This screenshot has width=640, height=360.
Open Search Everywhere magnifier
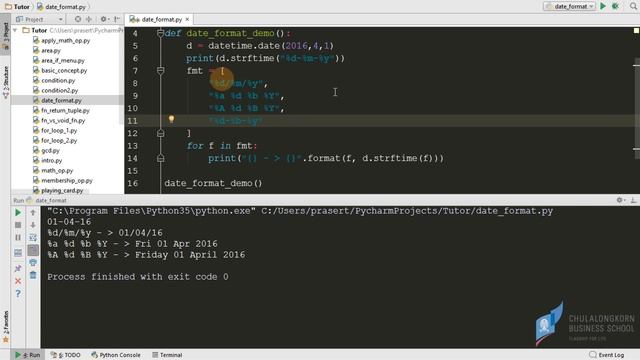coord(633,6)
